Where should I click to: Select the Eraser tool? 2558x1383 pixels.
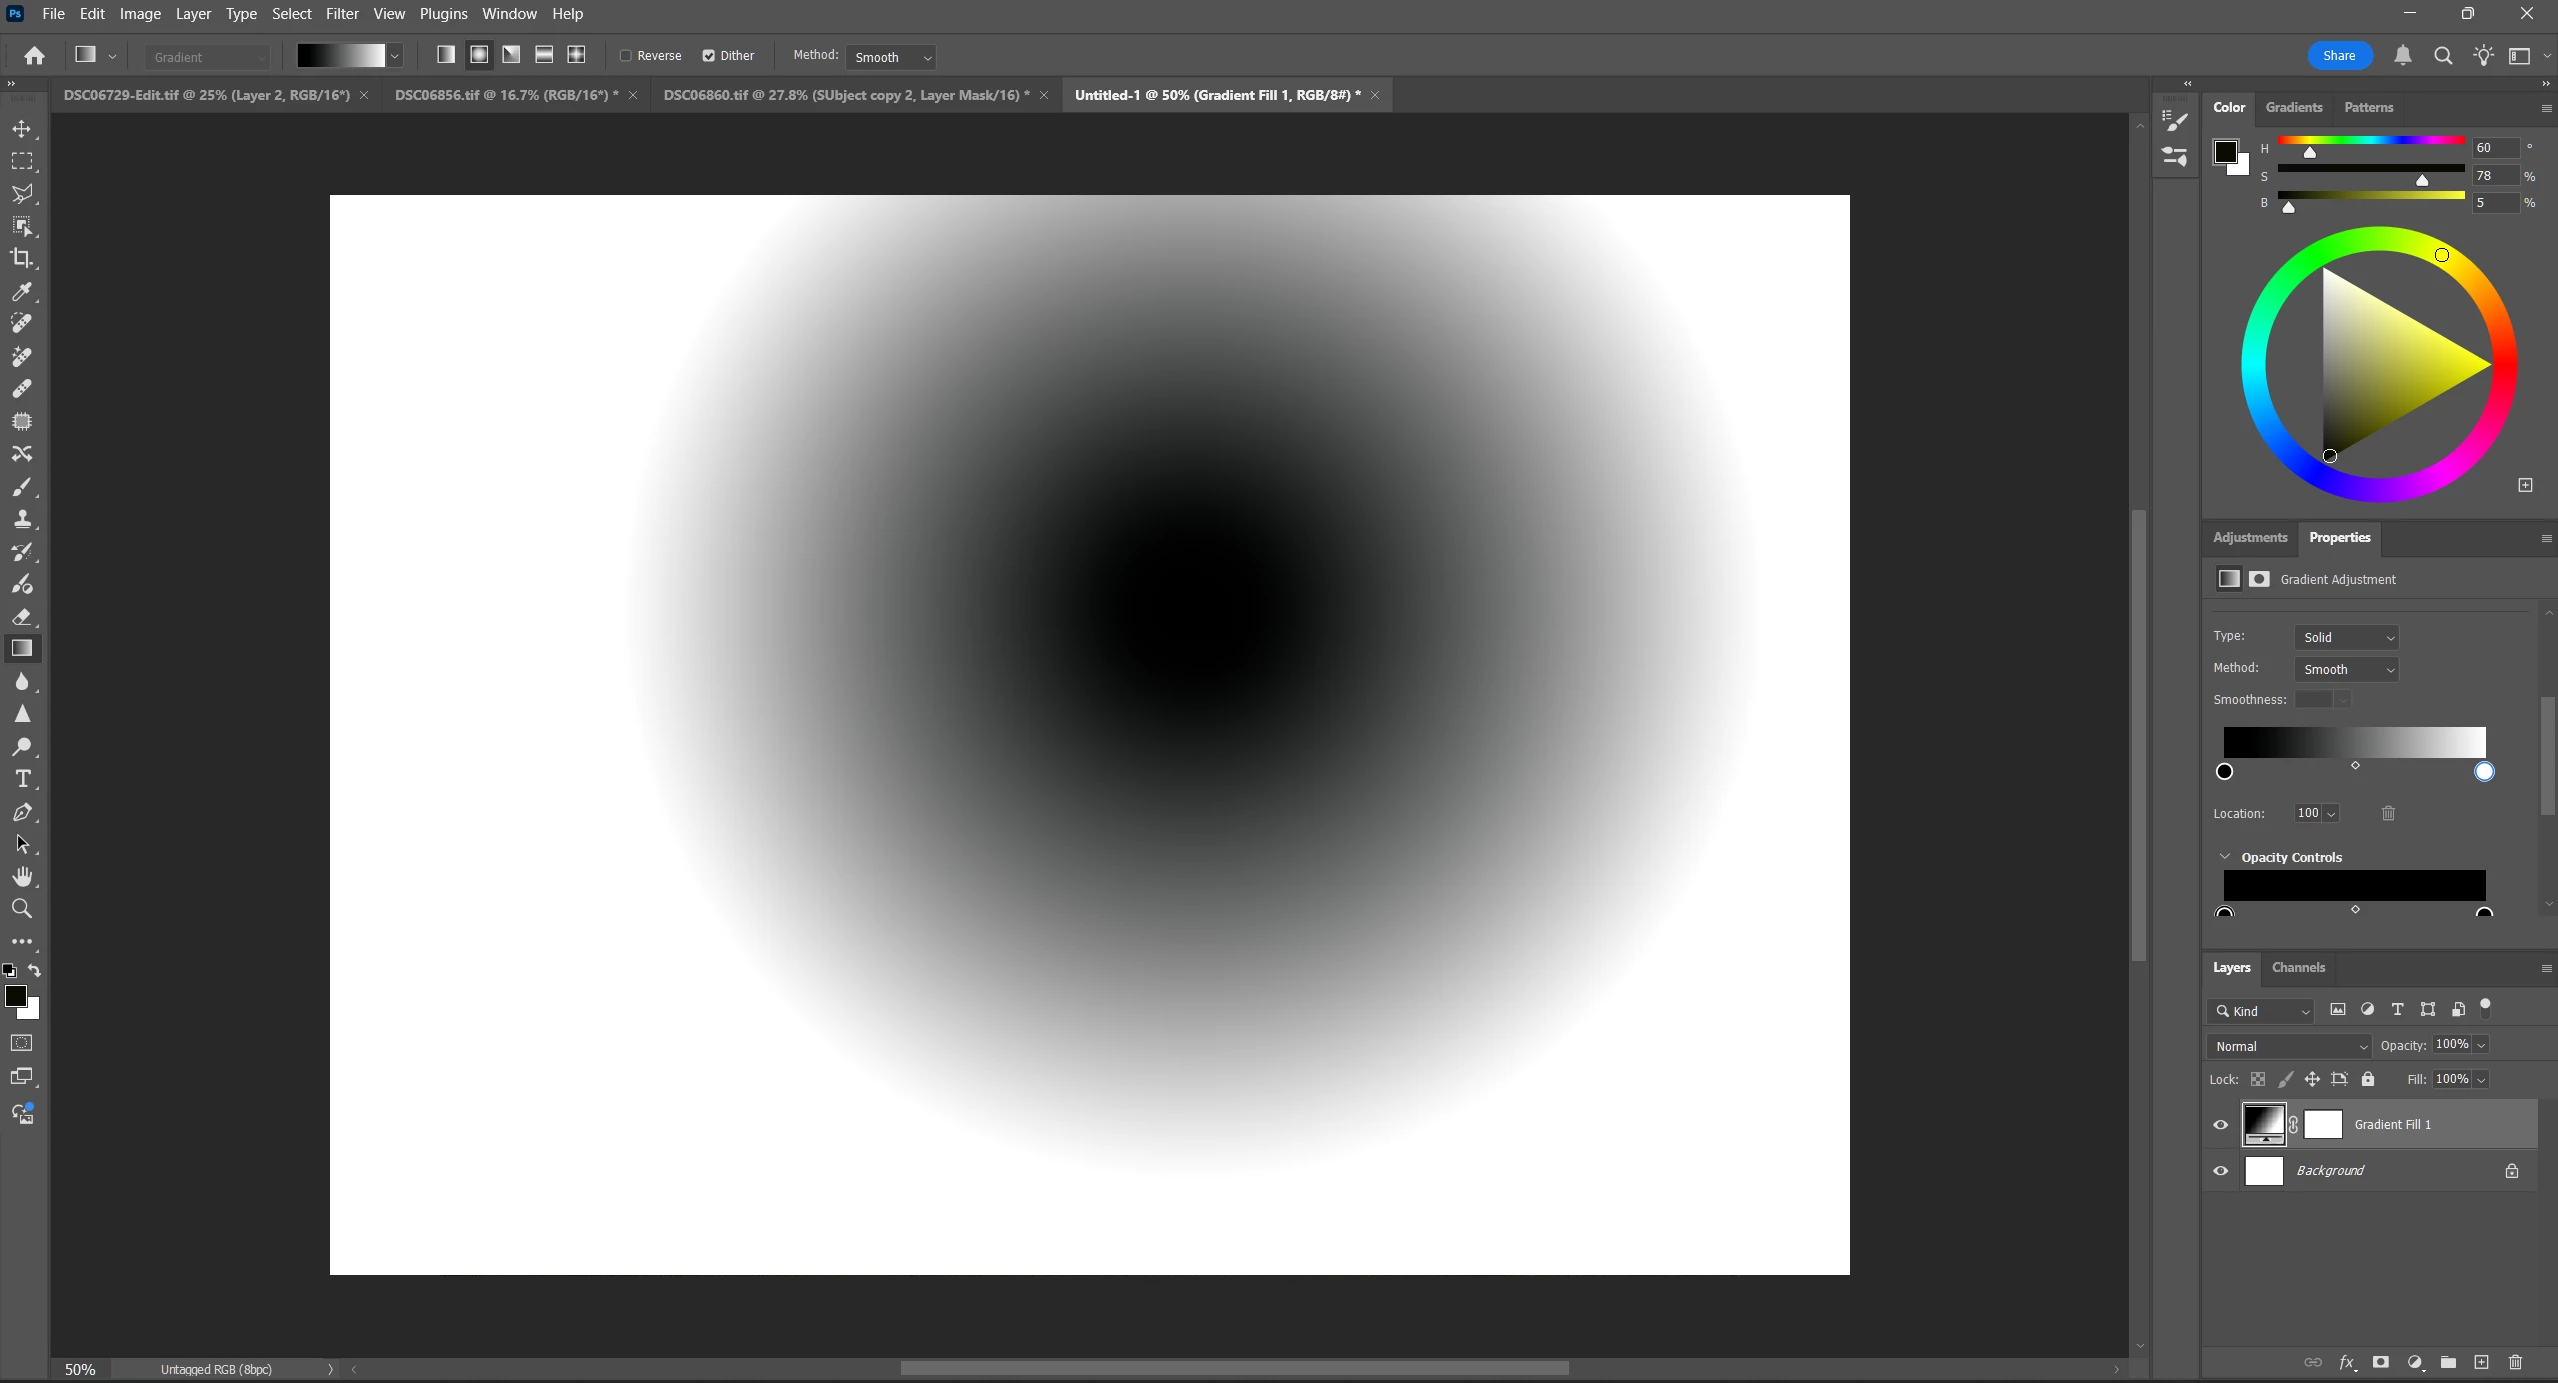22,616
